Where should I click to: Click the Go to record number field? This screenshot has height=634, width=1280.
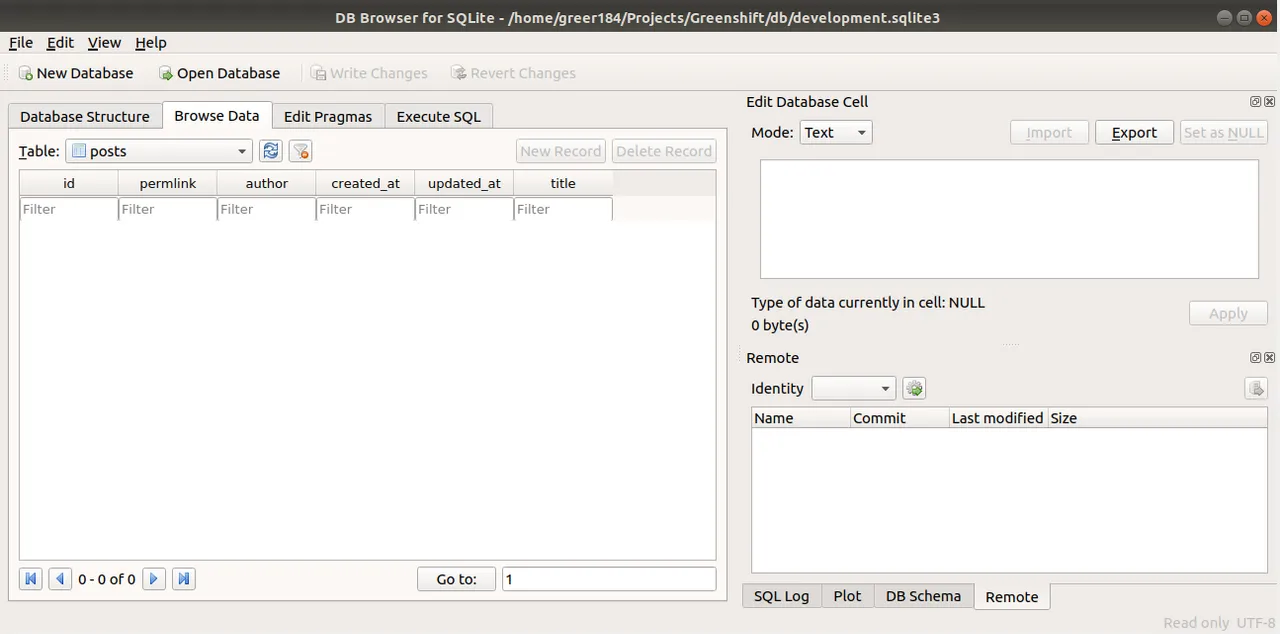point(609,579)
